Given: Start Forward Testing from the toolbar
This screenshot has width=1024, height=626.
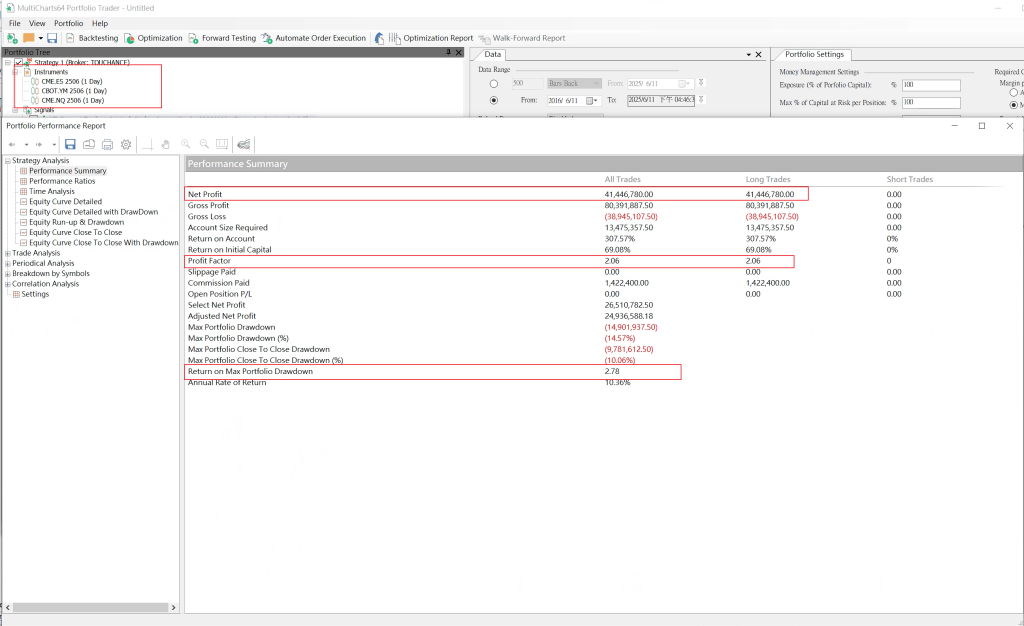Looking at the screenshot, I should [222, 38].
